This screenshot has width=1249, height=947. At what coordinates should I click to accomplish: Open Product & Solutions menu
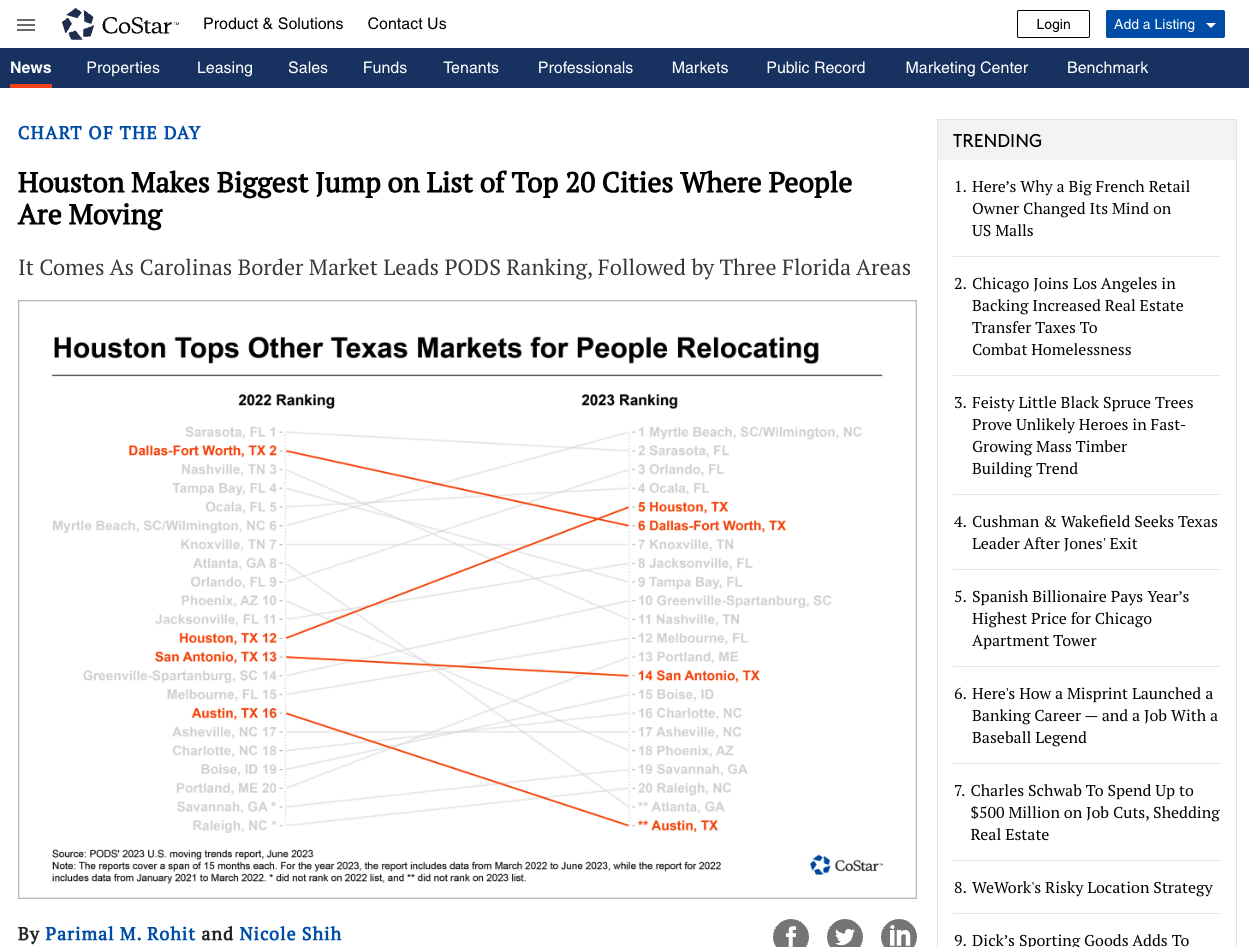(x=273, y=24)
